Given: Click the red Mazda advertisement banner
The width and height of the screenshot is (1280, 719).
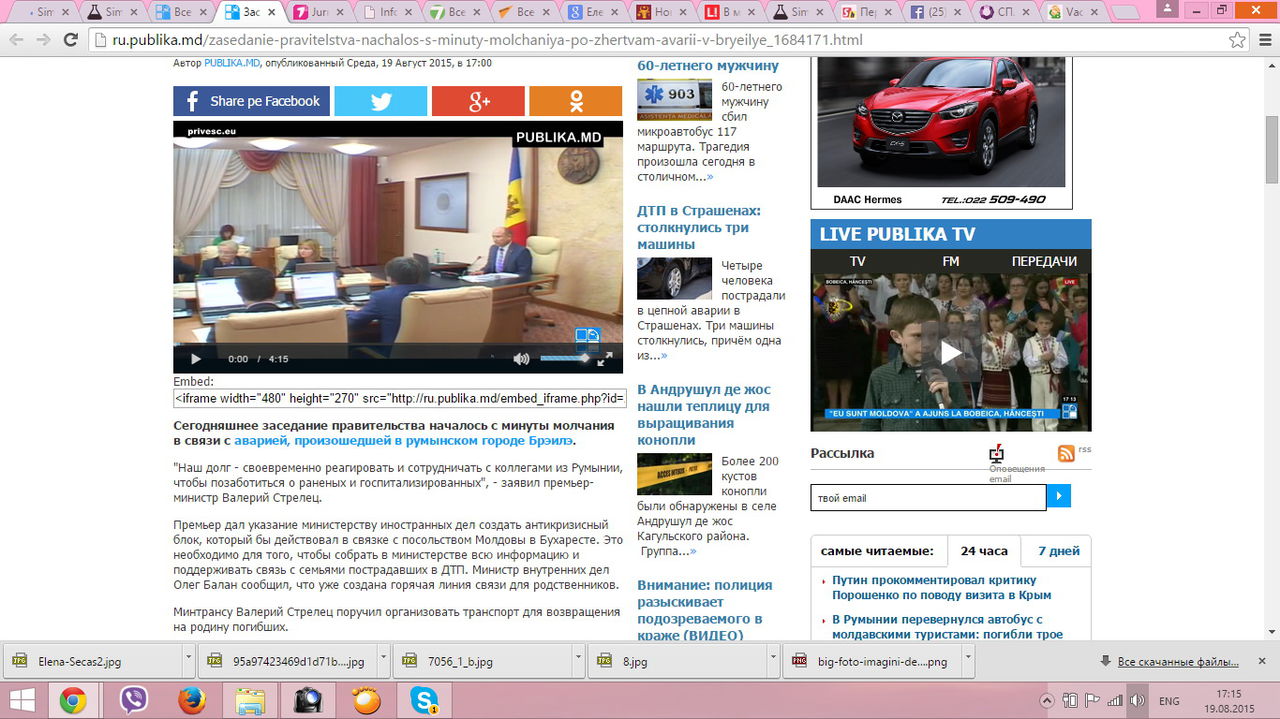Looking at the screenshot, I should (x=941, y=132).
